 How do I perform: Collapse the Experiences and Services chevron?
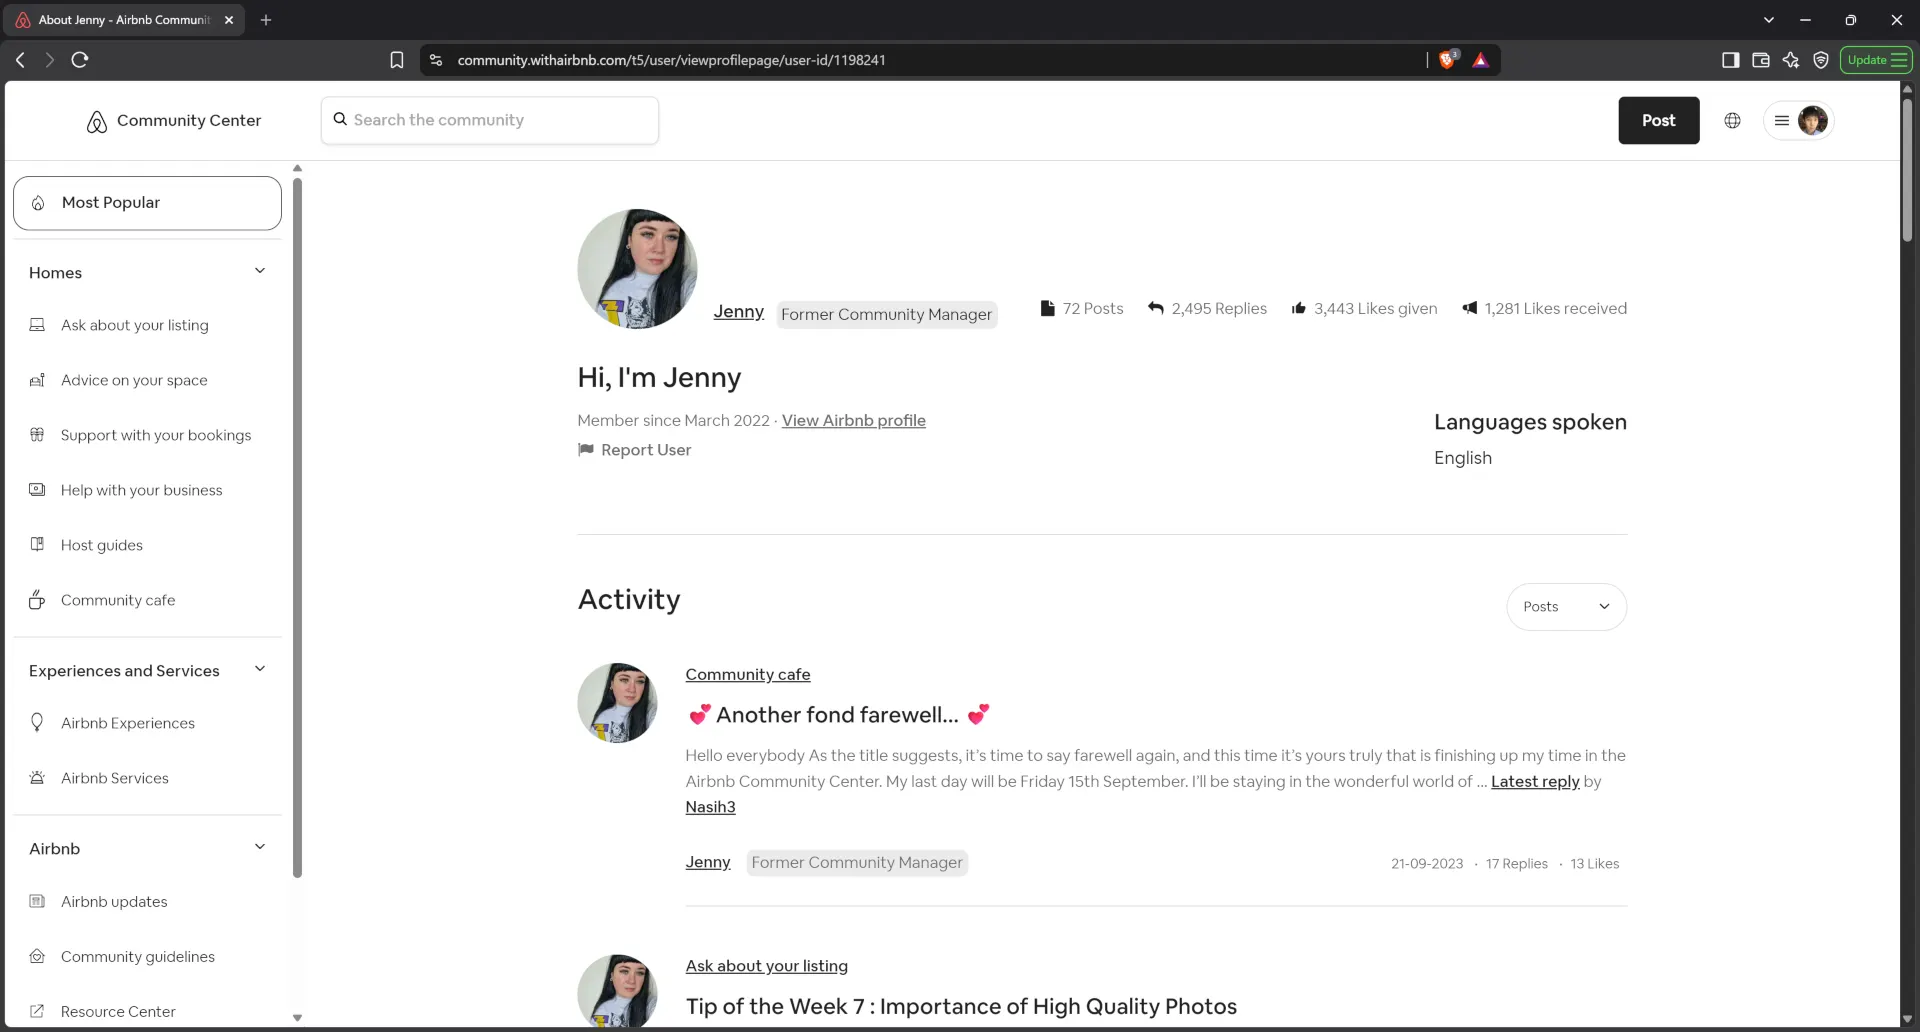tap(260, 669)
